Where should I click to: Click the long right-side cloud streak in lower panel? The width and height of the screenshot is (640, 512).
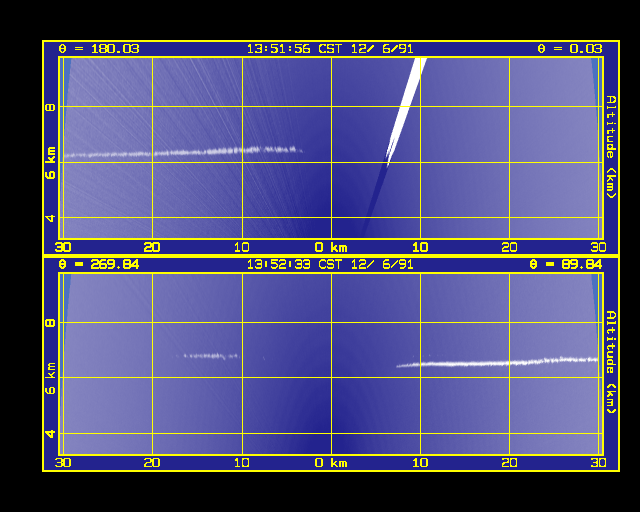(497, 362)
